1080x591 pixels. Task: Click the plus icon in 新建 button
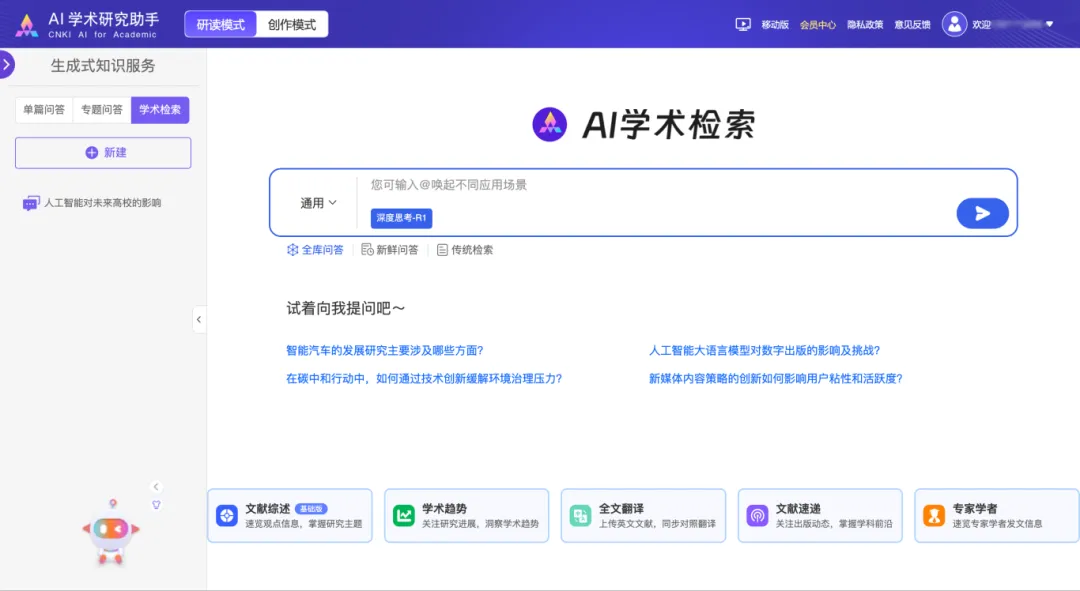(x=92, y=153)
